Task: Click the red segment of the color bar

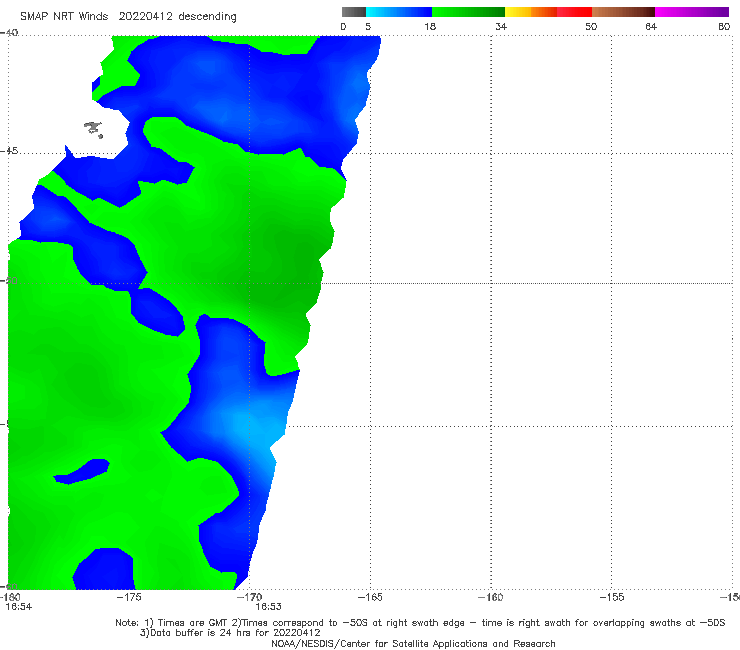Action: tap(574, 12)
